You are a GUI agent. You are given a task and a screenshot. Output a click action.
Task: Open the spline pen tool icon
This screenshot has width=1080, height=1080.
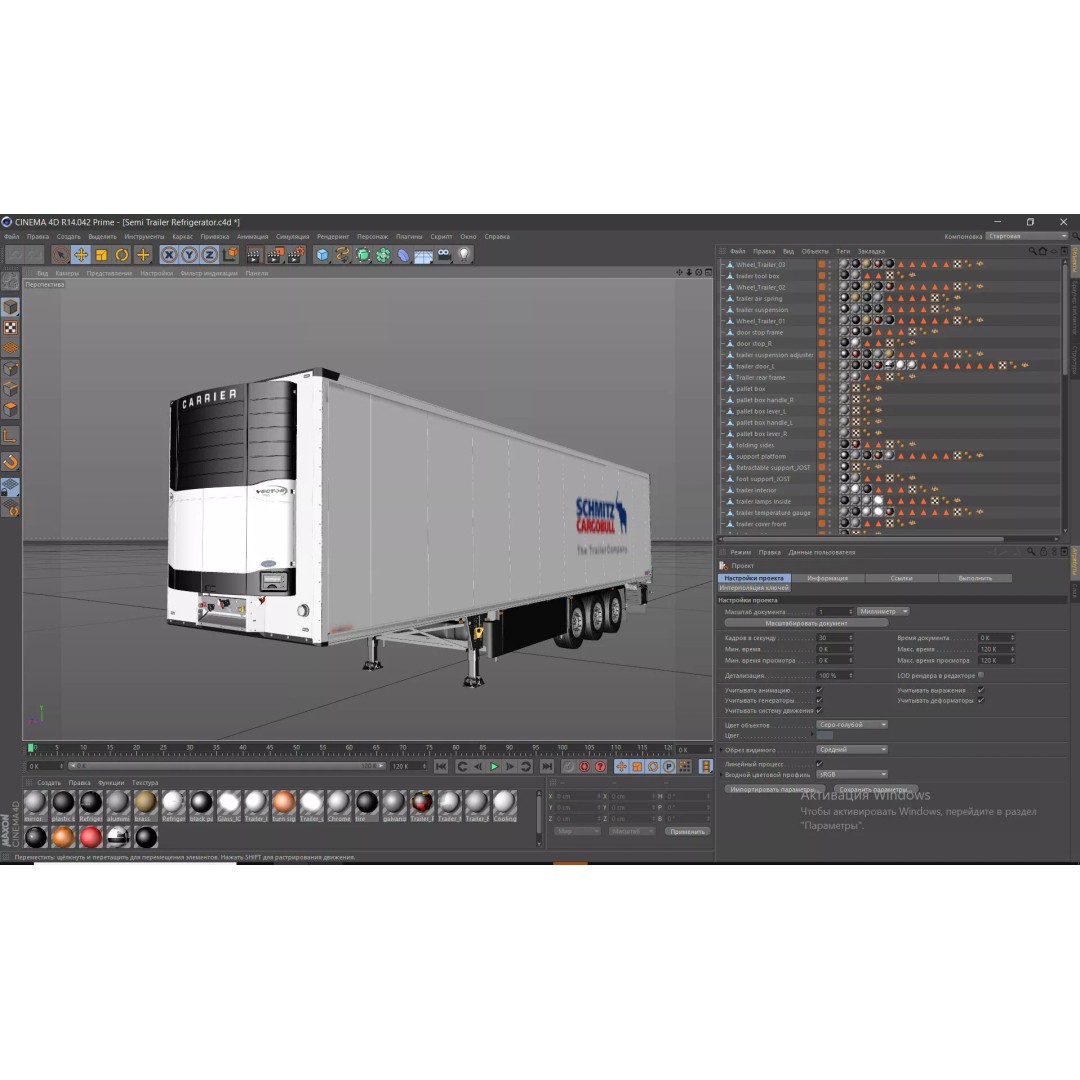click(x=342, y=255)
